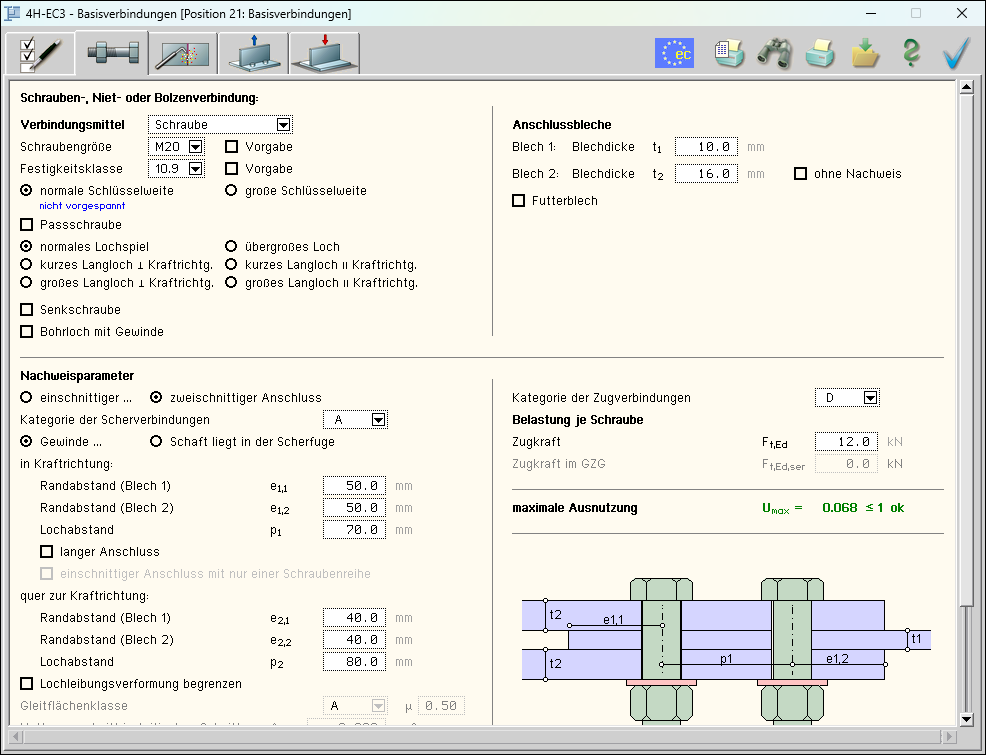986x755 pixels.
Task: Click the download folder icon
Action: 865,53
